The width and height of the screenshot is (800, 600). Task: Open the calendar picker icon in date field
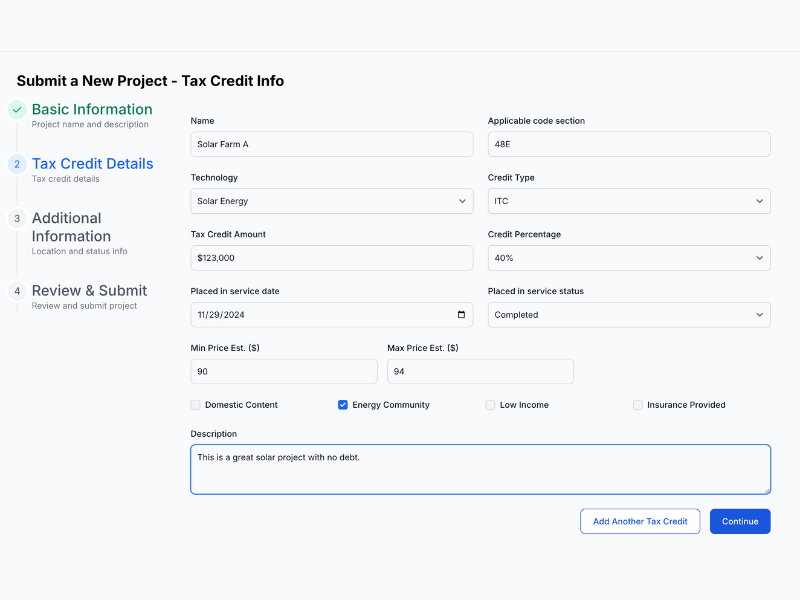click(461, 315)
